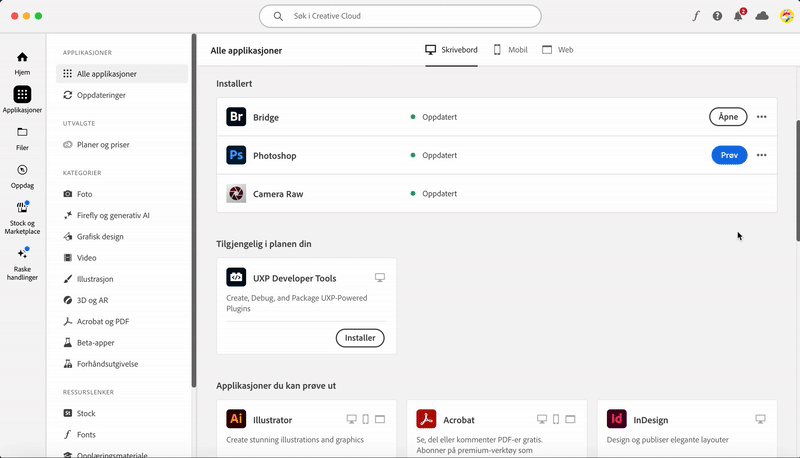Viewport: 800px width, 458px height.
Task: Click the Acrobat card title
Action: pyautogui.click(x=459, y=420)
